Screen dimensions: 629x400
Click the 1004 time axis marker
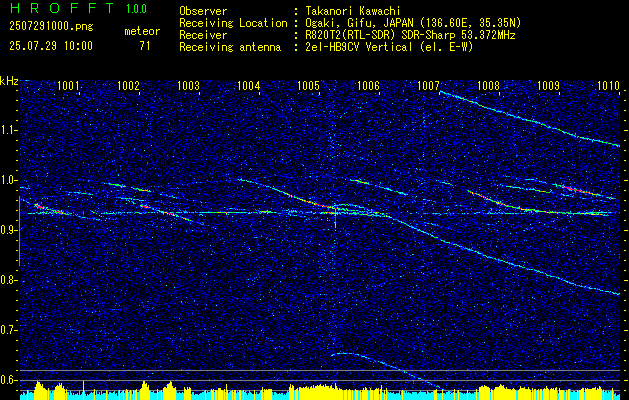pos(248,85)
